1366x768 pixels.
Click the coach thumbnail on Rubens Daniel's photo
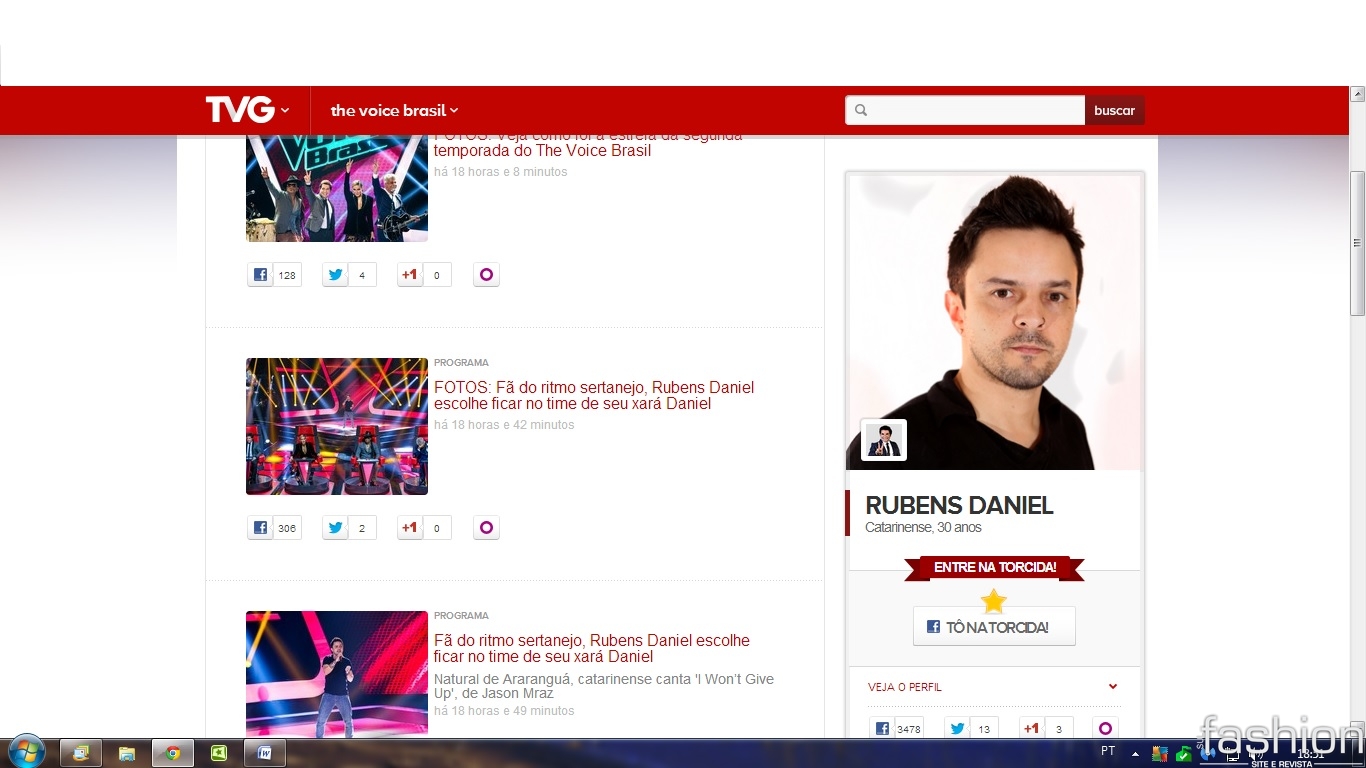884,440
